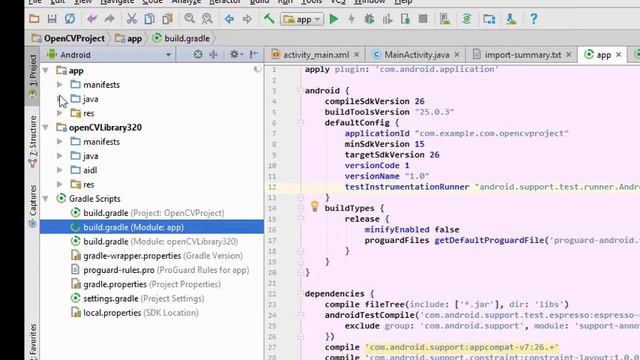
Task: Open the AVD Manager icon
Action: (x=445, y=19)
